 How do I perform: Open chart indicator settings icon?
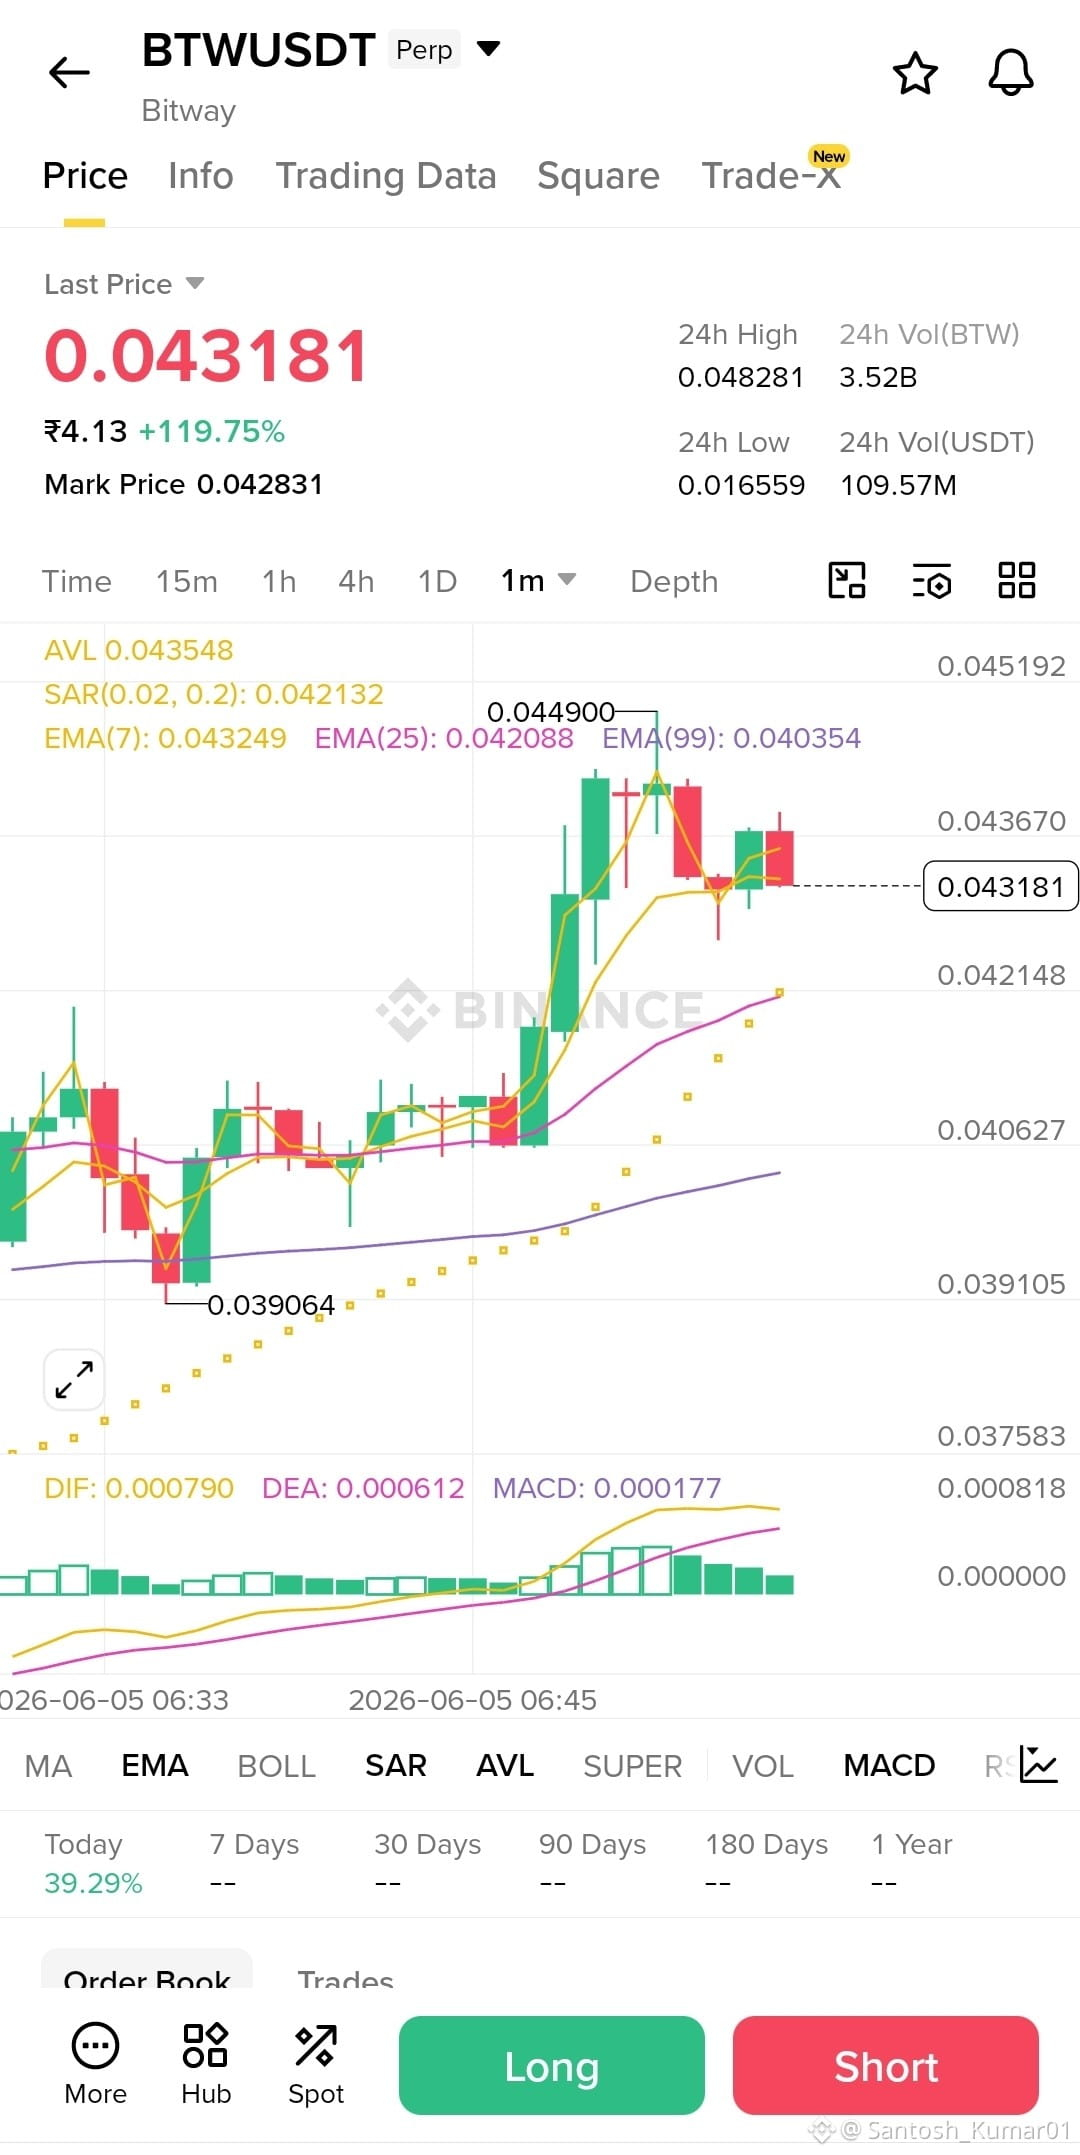point(932,580)
